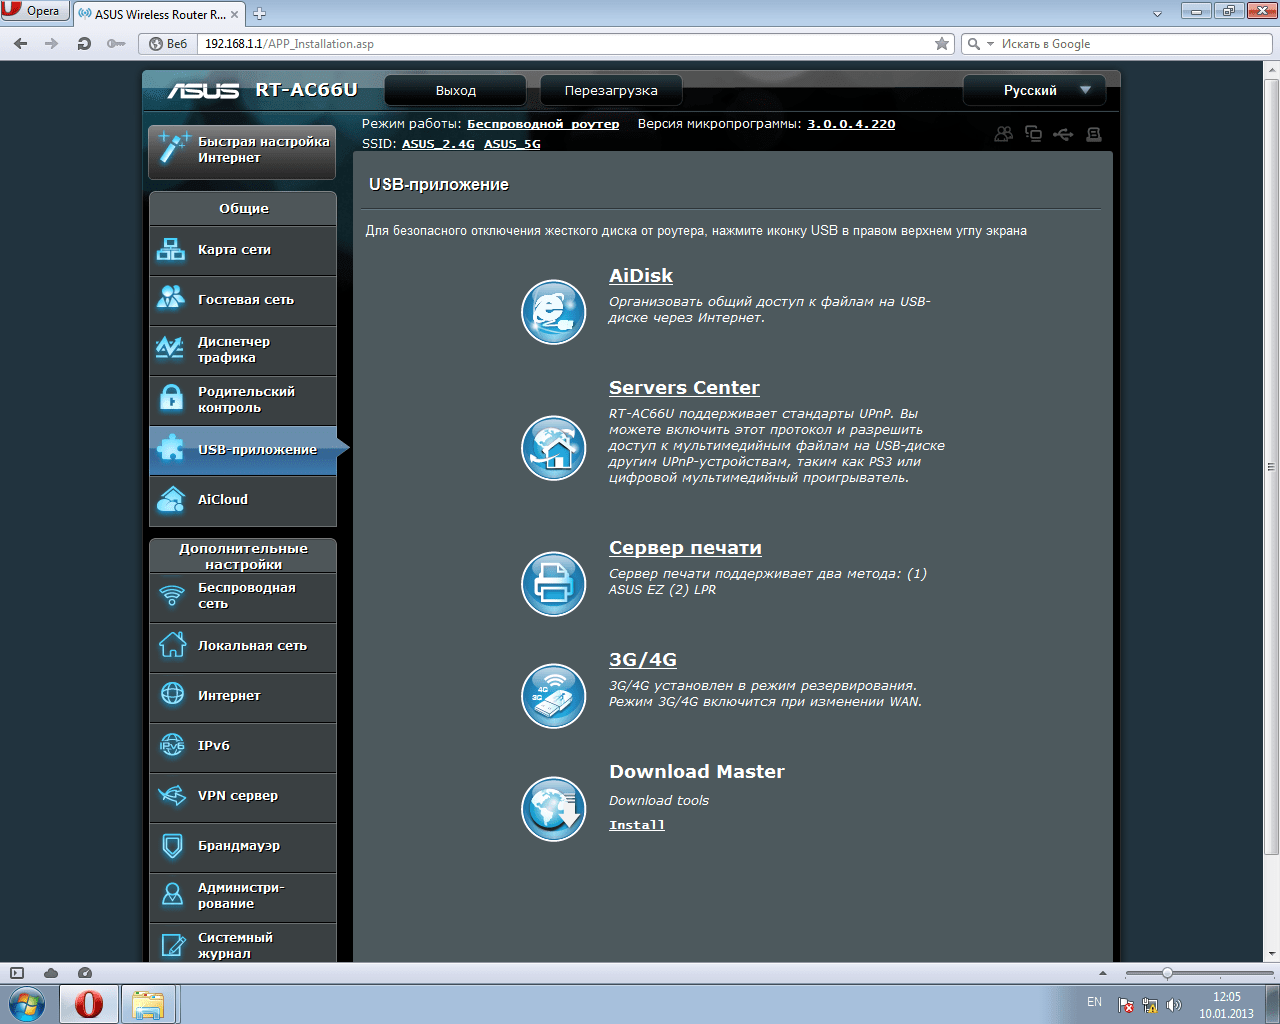
Task: Click the Install link for Download Master
Action: click(x=637, y=825)
